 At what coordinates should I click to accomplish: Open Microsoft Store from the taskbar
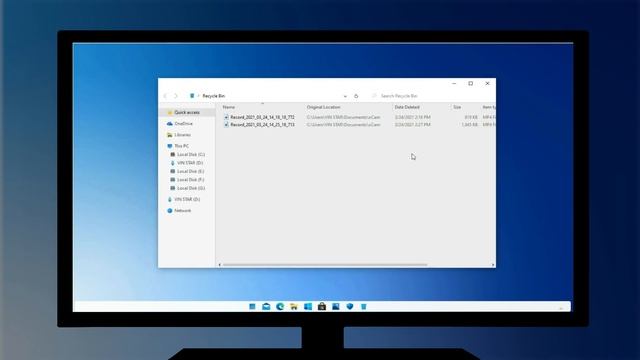point(322,307)
